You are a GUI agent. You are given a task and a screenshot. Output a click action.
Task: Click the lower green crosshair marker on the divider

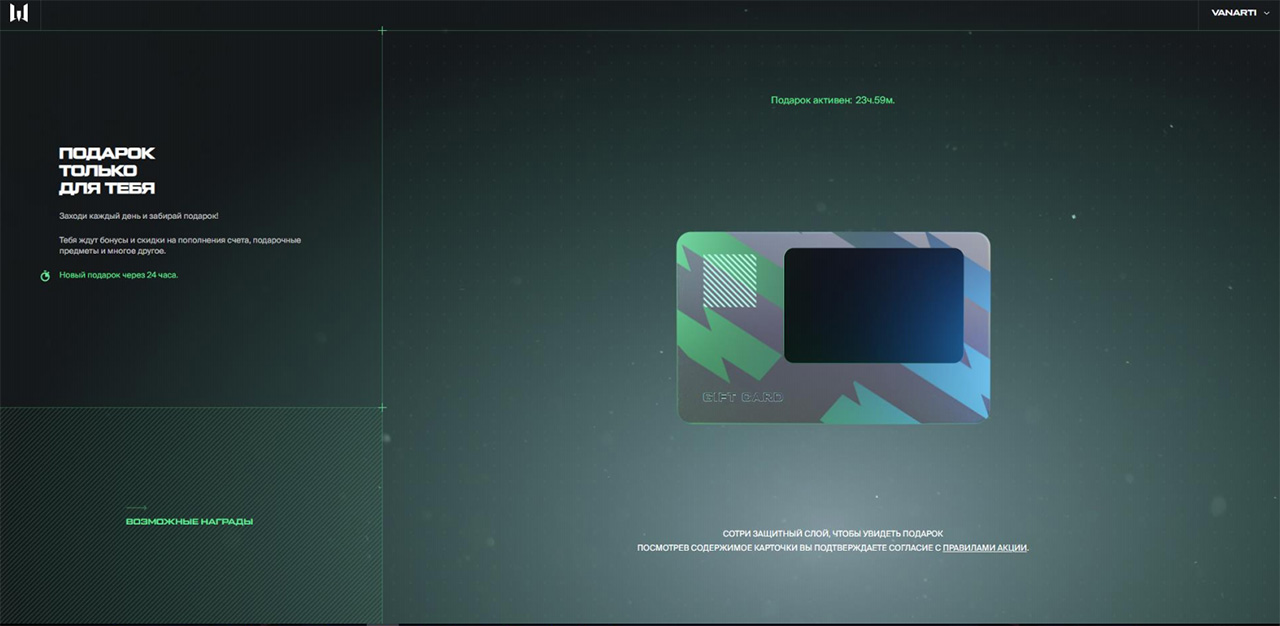coord(382,408)
